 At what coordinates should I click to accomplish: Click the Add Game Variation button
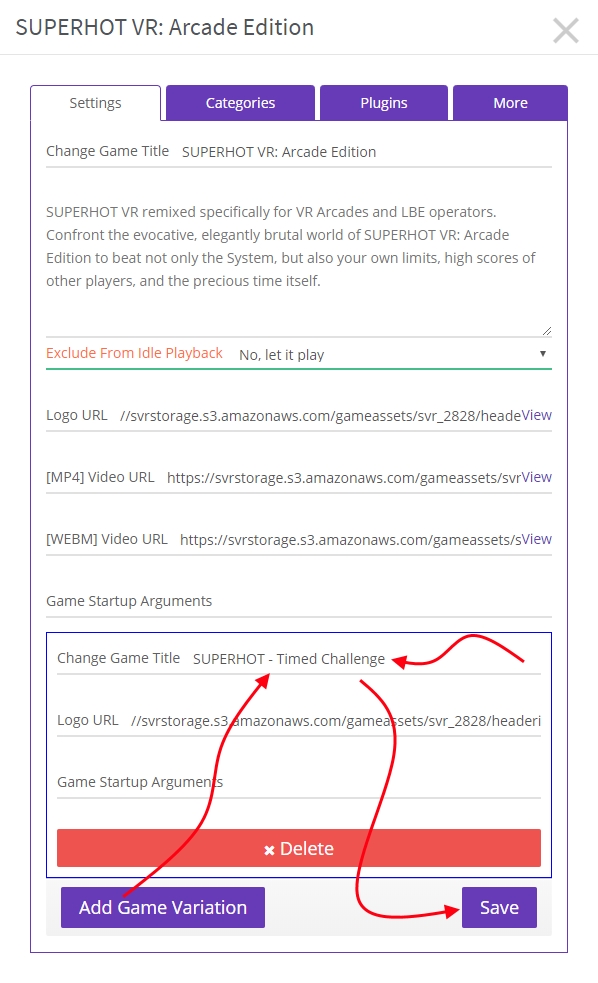162,907
